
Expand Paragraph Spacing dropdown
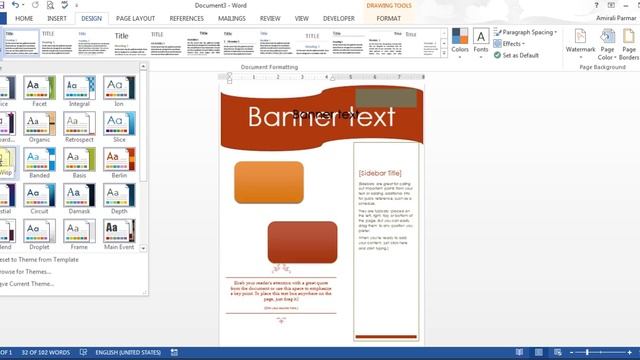coord(525,32)
